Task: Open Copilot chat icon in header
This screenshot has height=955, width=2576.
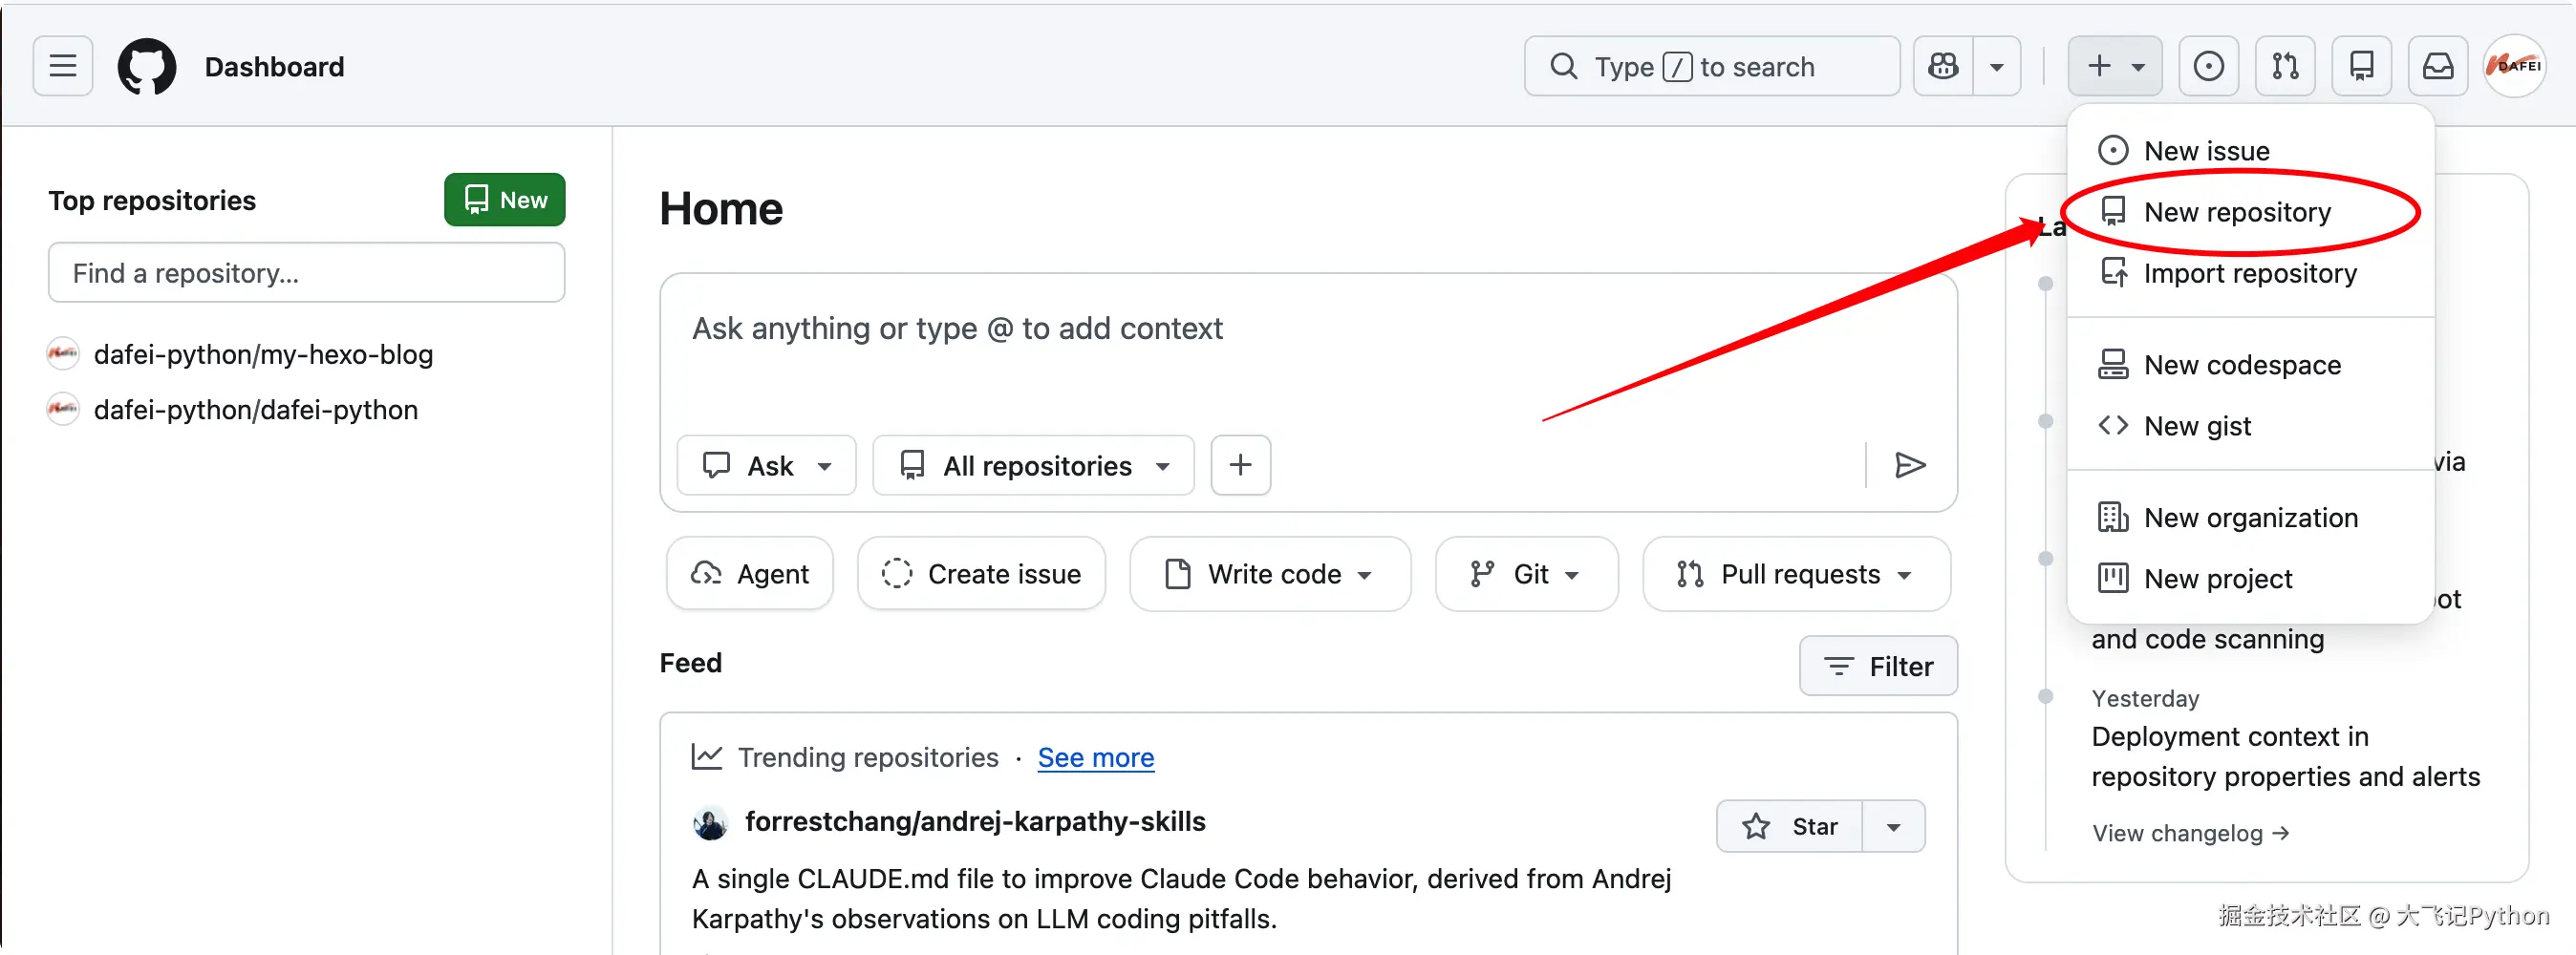Action: pos(1943,66)
